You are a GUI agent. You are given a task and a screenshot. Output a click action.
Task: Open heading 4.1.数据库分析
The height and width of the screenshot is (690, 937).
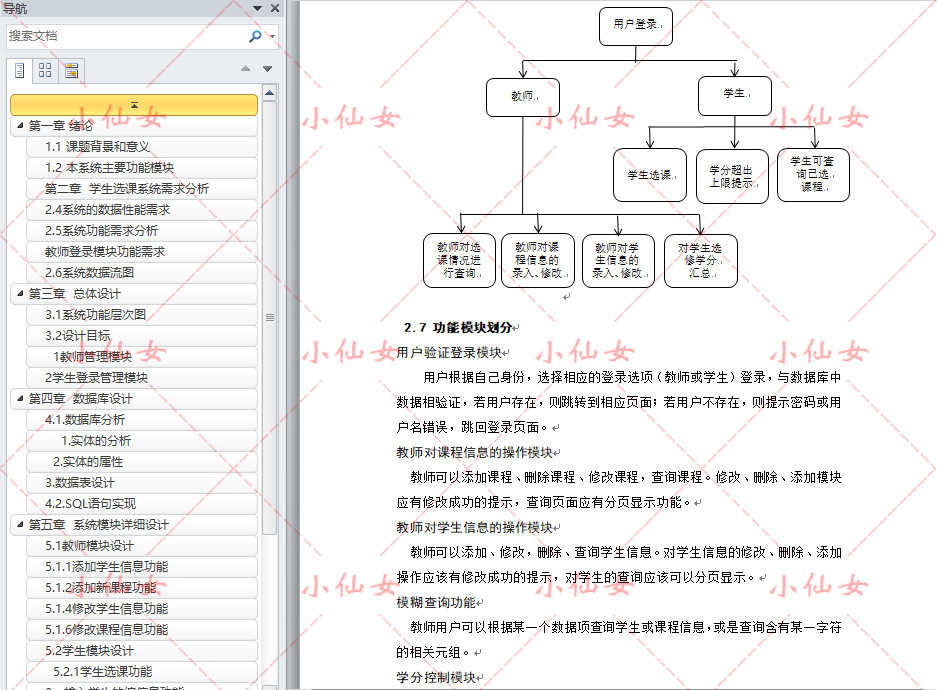click(142, 419)
